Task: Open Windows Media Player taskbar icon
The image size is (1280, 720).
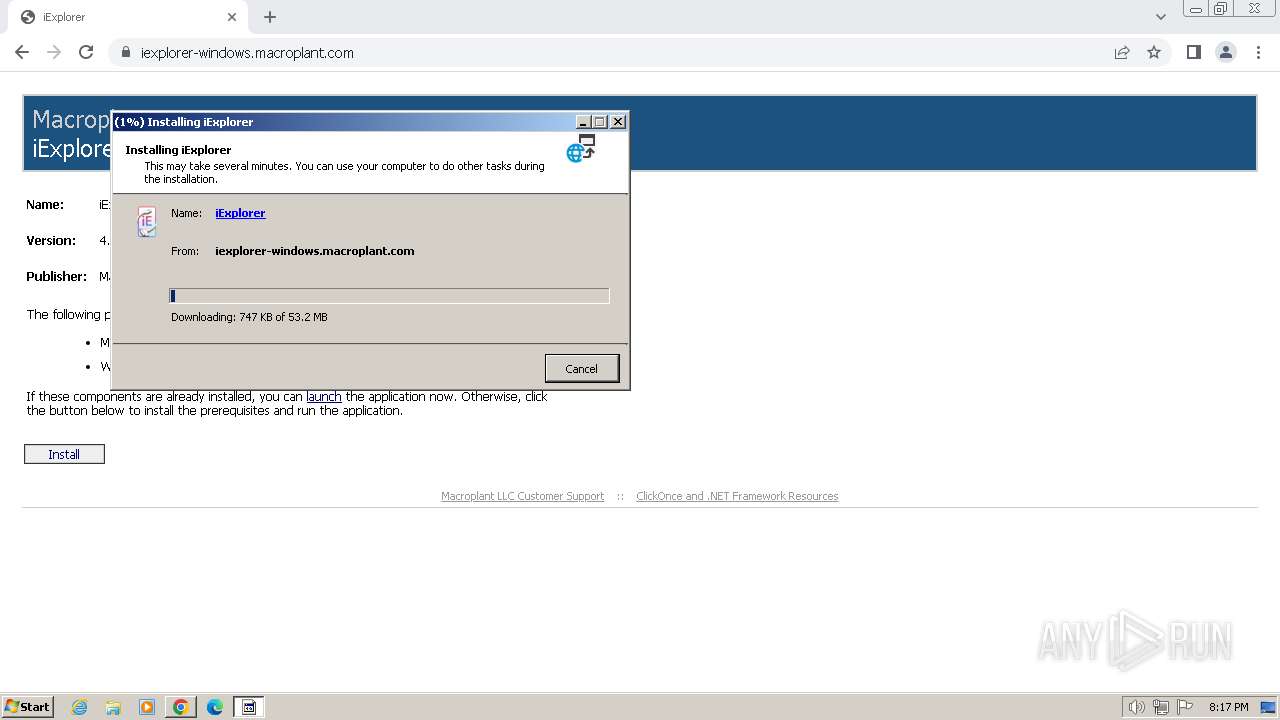Action: coord(147,707)
